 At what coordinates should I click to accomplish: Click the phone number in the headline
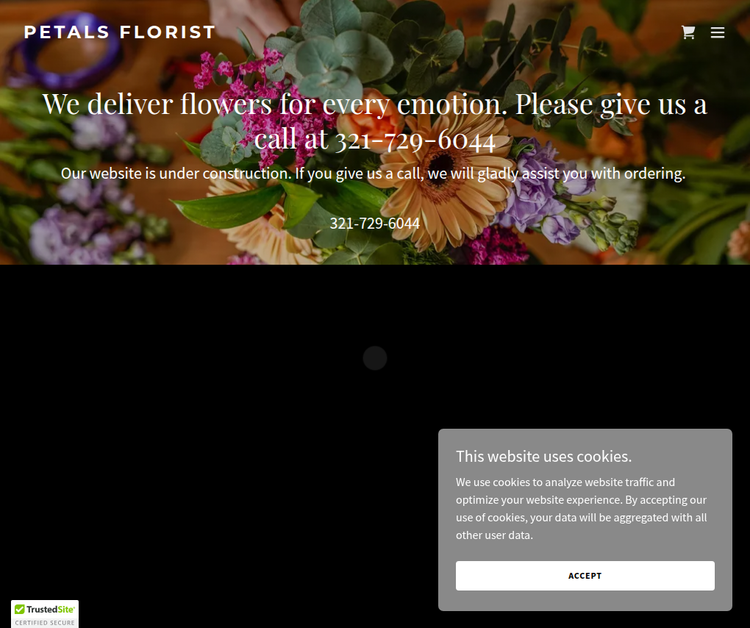415,140
